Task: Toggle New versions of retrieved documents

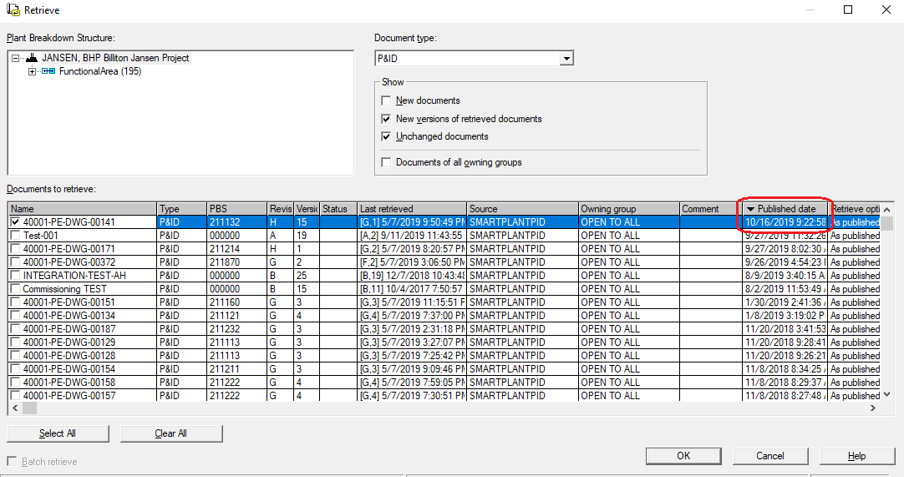Action: point(387,119)
